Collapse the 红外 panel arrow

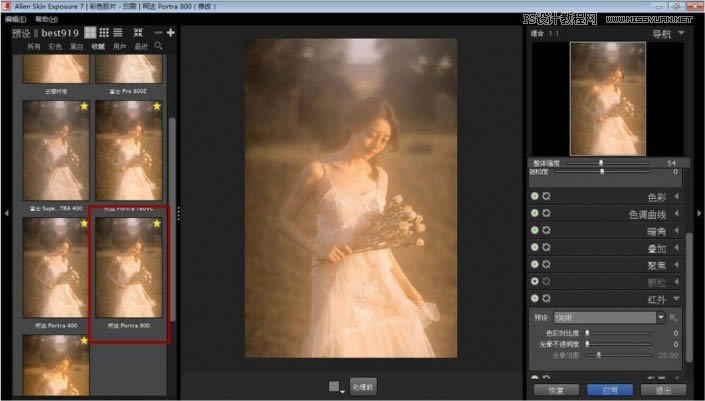coord(677,299)
